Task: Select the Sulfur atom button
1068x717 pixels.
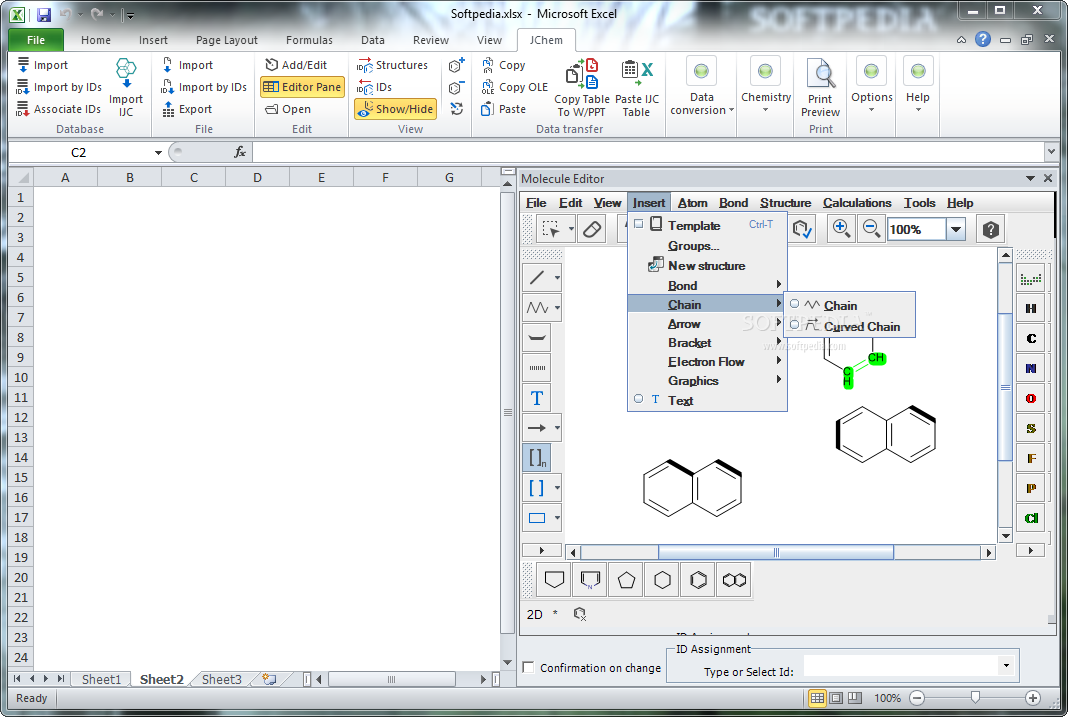Action: (1031, 428)
